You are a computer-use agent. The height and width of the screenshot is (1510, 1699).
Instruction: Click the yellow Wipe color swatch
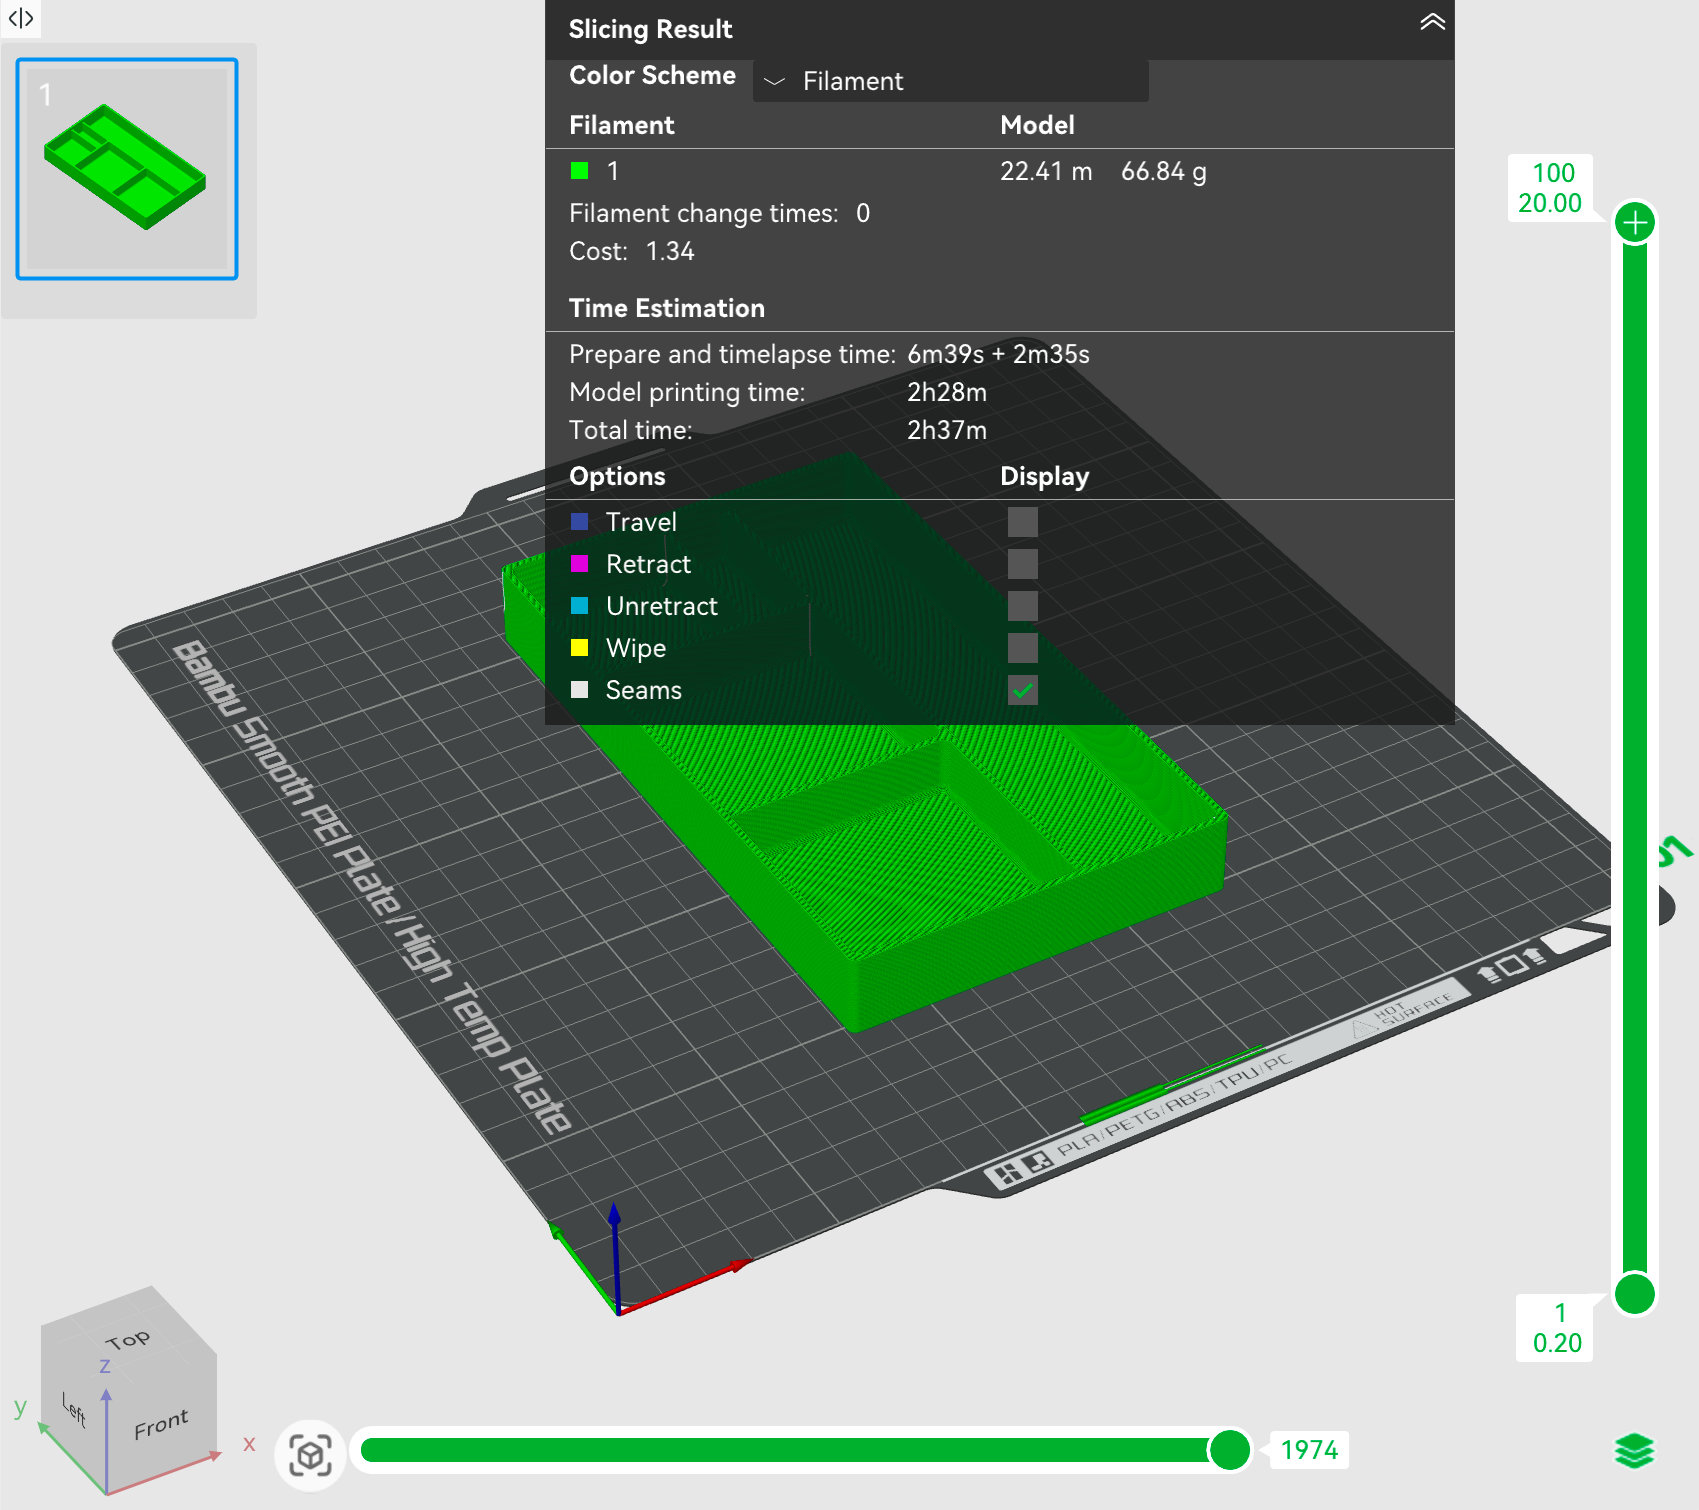click(x=579, y=648)
